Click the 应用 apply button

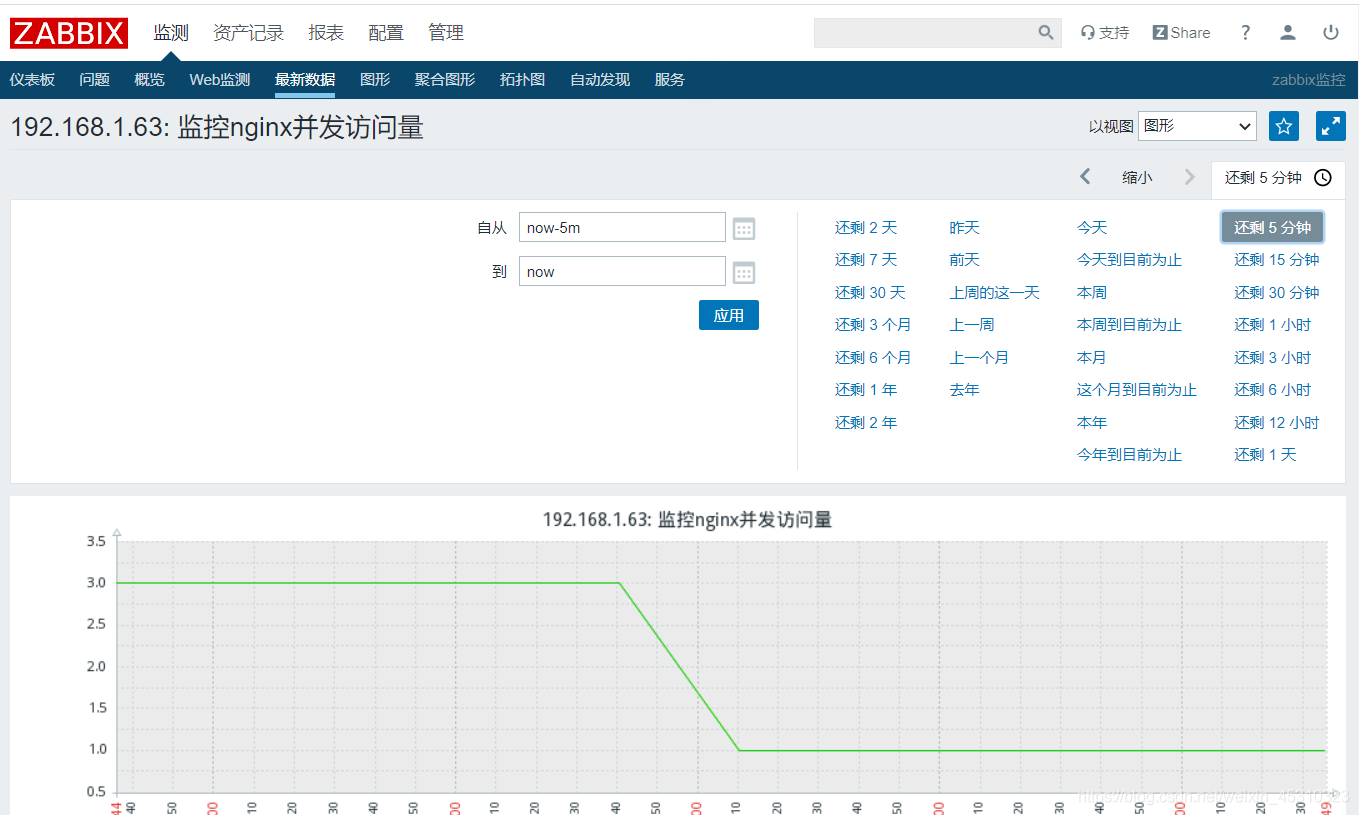click(x=729, y=315)
